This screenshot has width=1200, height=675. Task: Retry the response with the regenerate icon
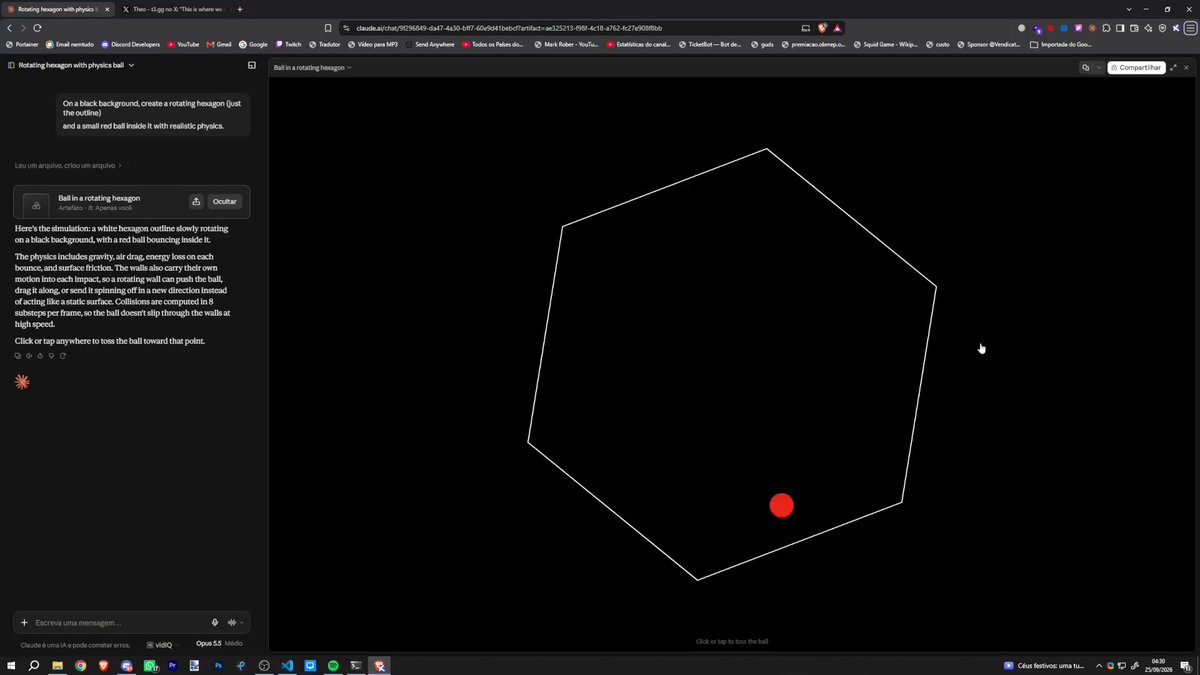pos(63,356)
